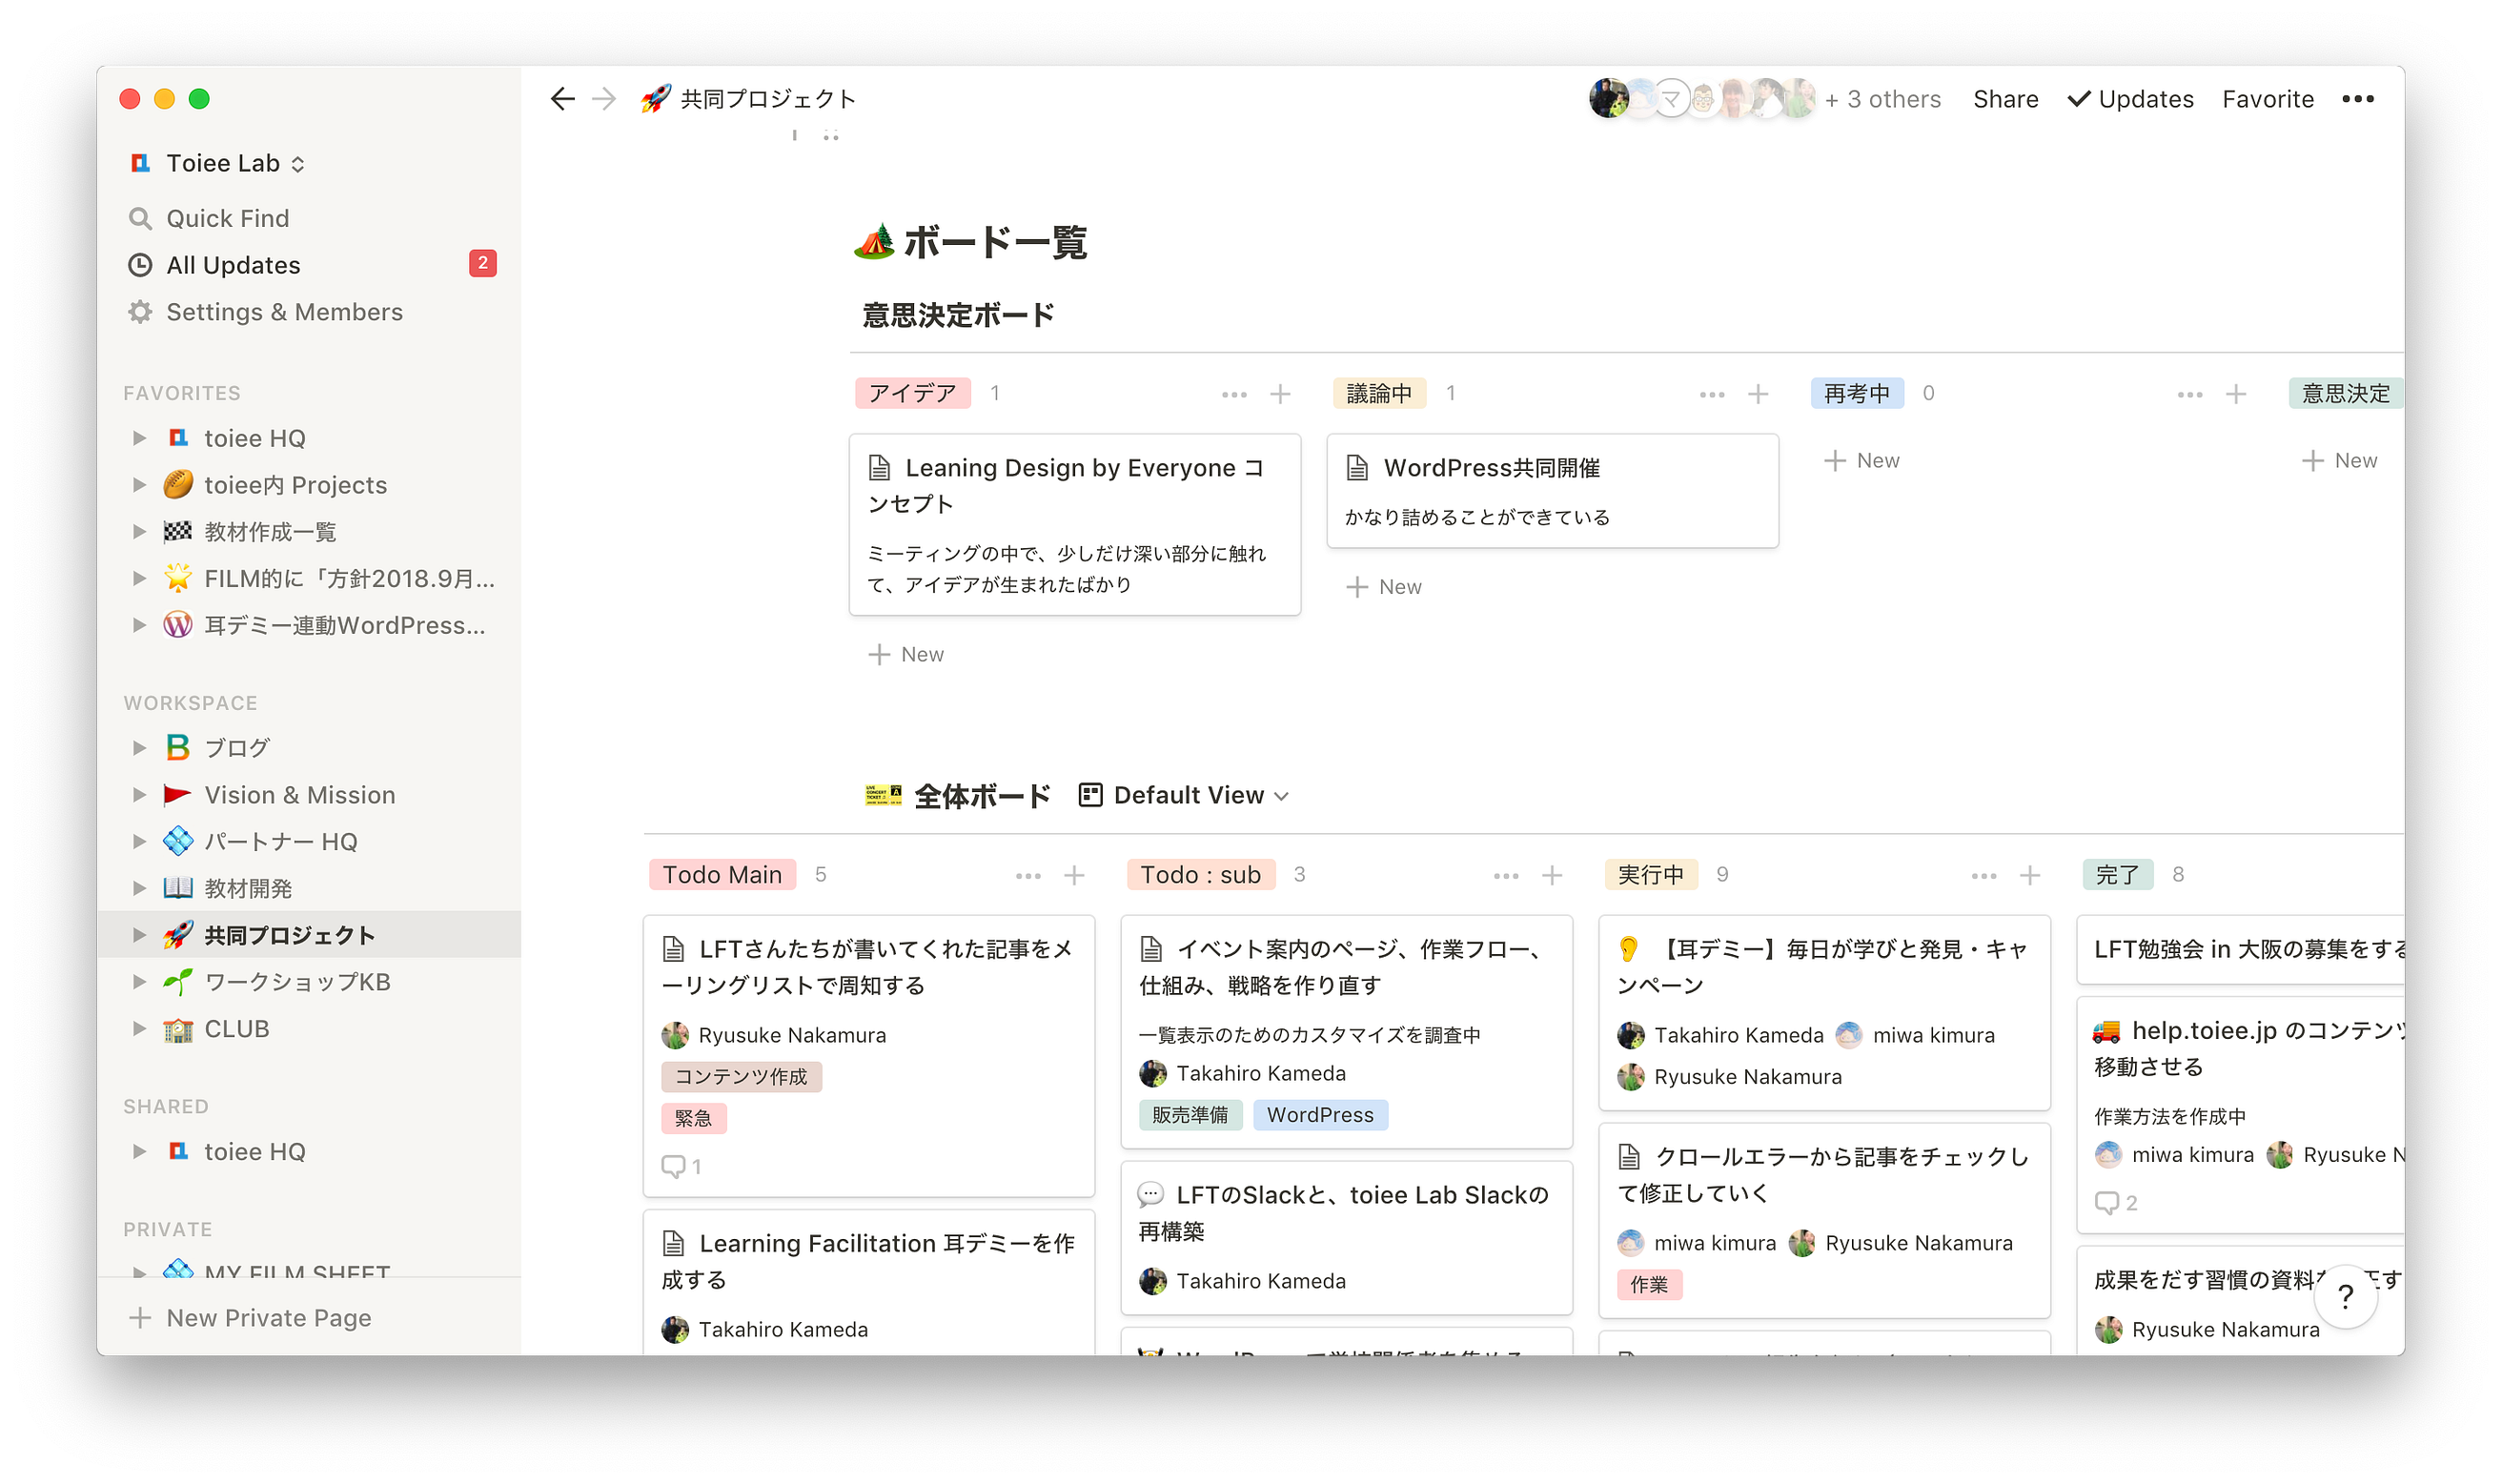Viewport: 2502px width, 1484px height.
Task: Open Quick Find
Action: (x=309, y=218)
